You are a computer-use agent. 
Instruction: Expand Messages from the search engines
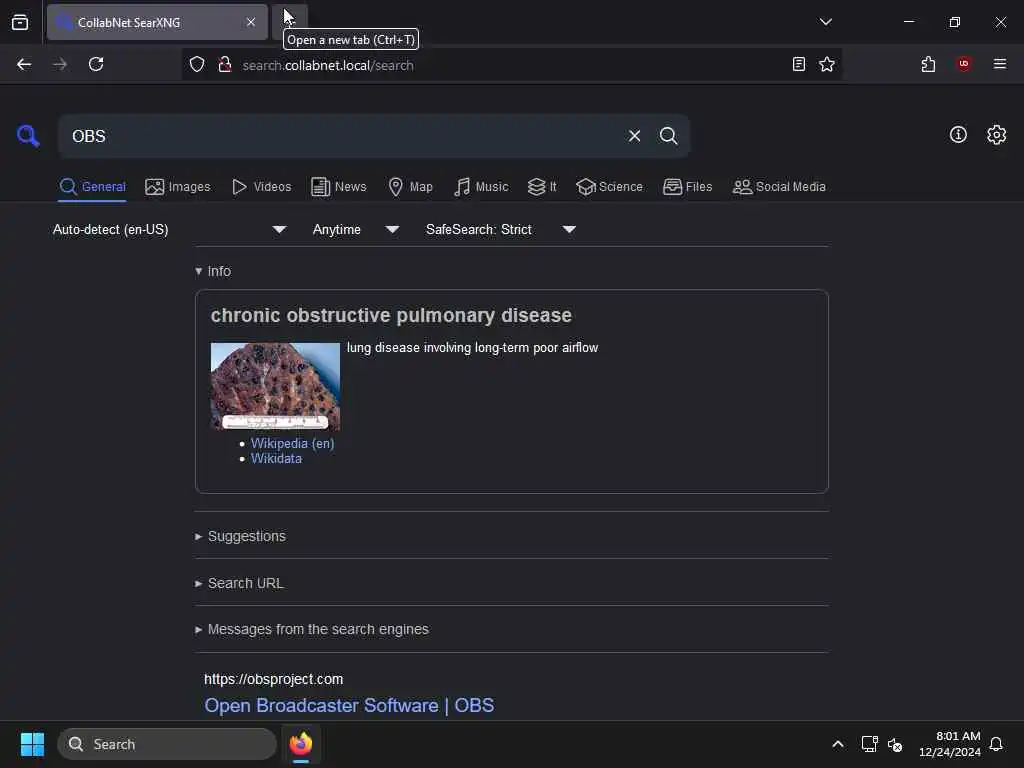(x=312, y=630)
